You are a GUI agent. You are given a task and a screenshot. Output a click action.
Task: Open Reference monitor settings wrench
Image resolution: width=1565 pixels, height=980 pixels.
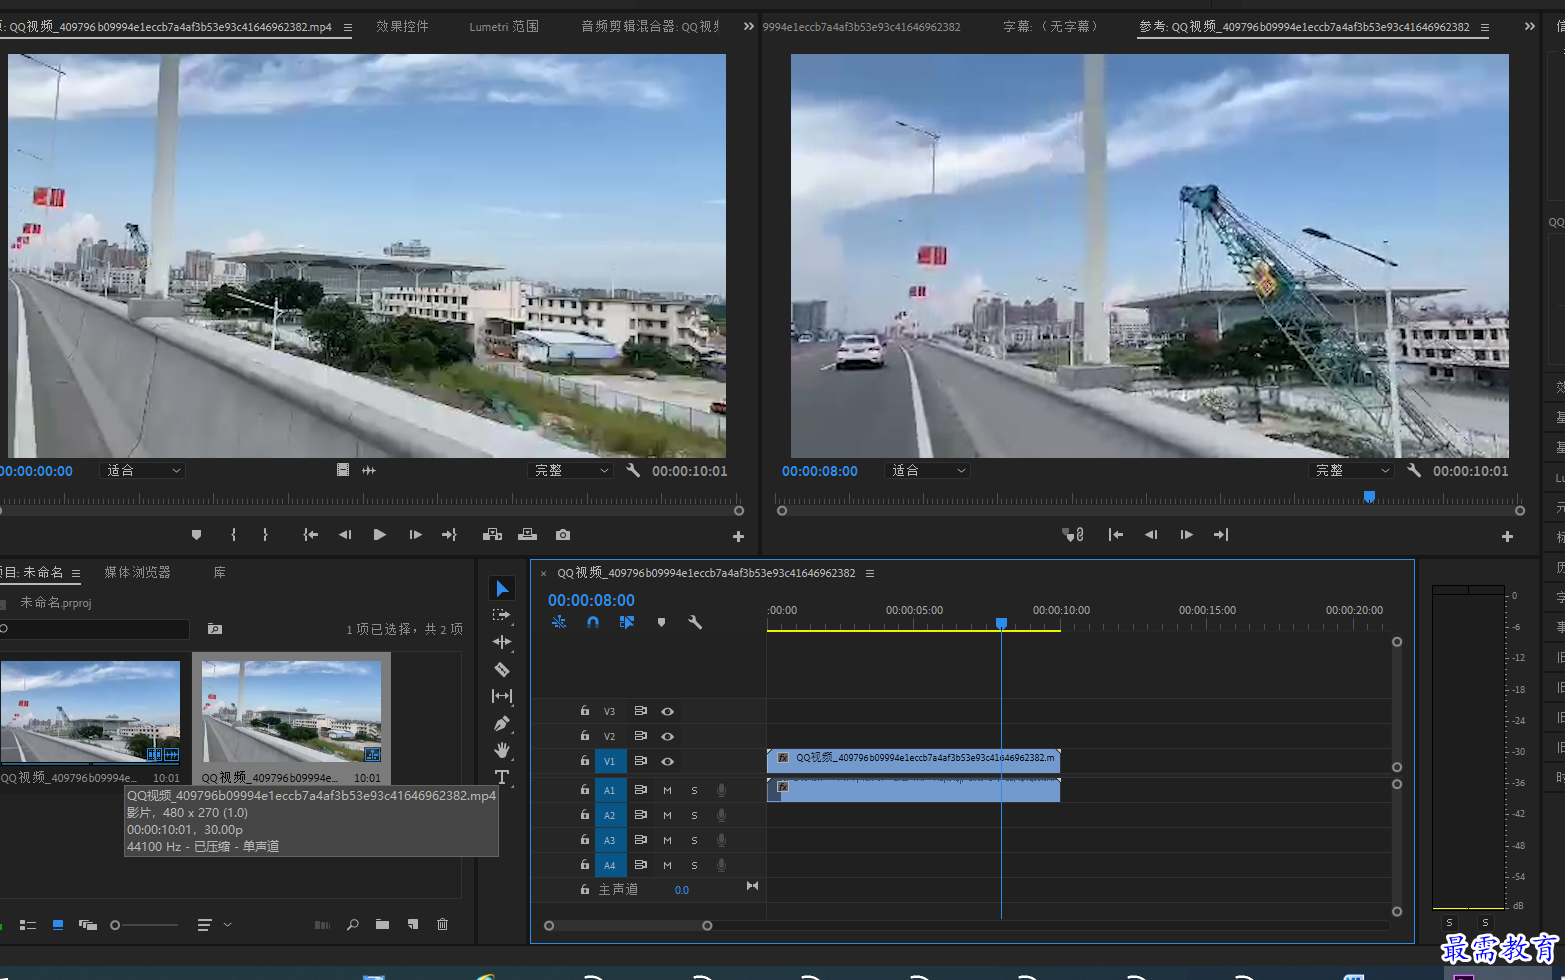pyautogui.click(x=1414, y=470)
